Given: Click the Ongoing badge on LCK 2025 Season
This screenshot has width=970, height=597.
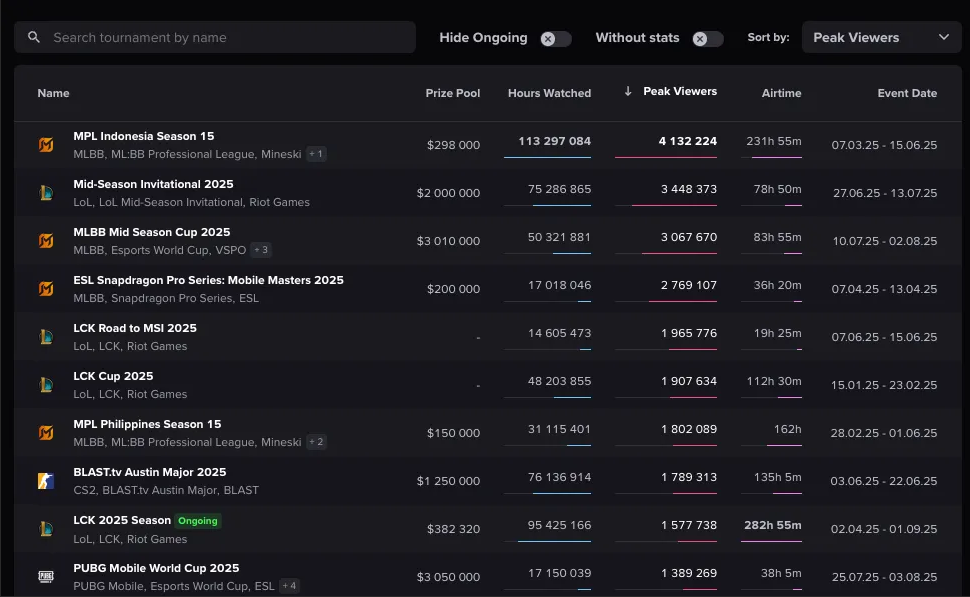Looking at the screenshot, I should click(x=198, y=521).
